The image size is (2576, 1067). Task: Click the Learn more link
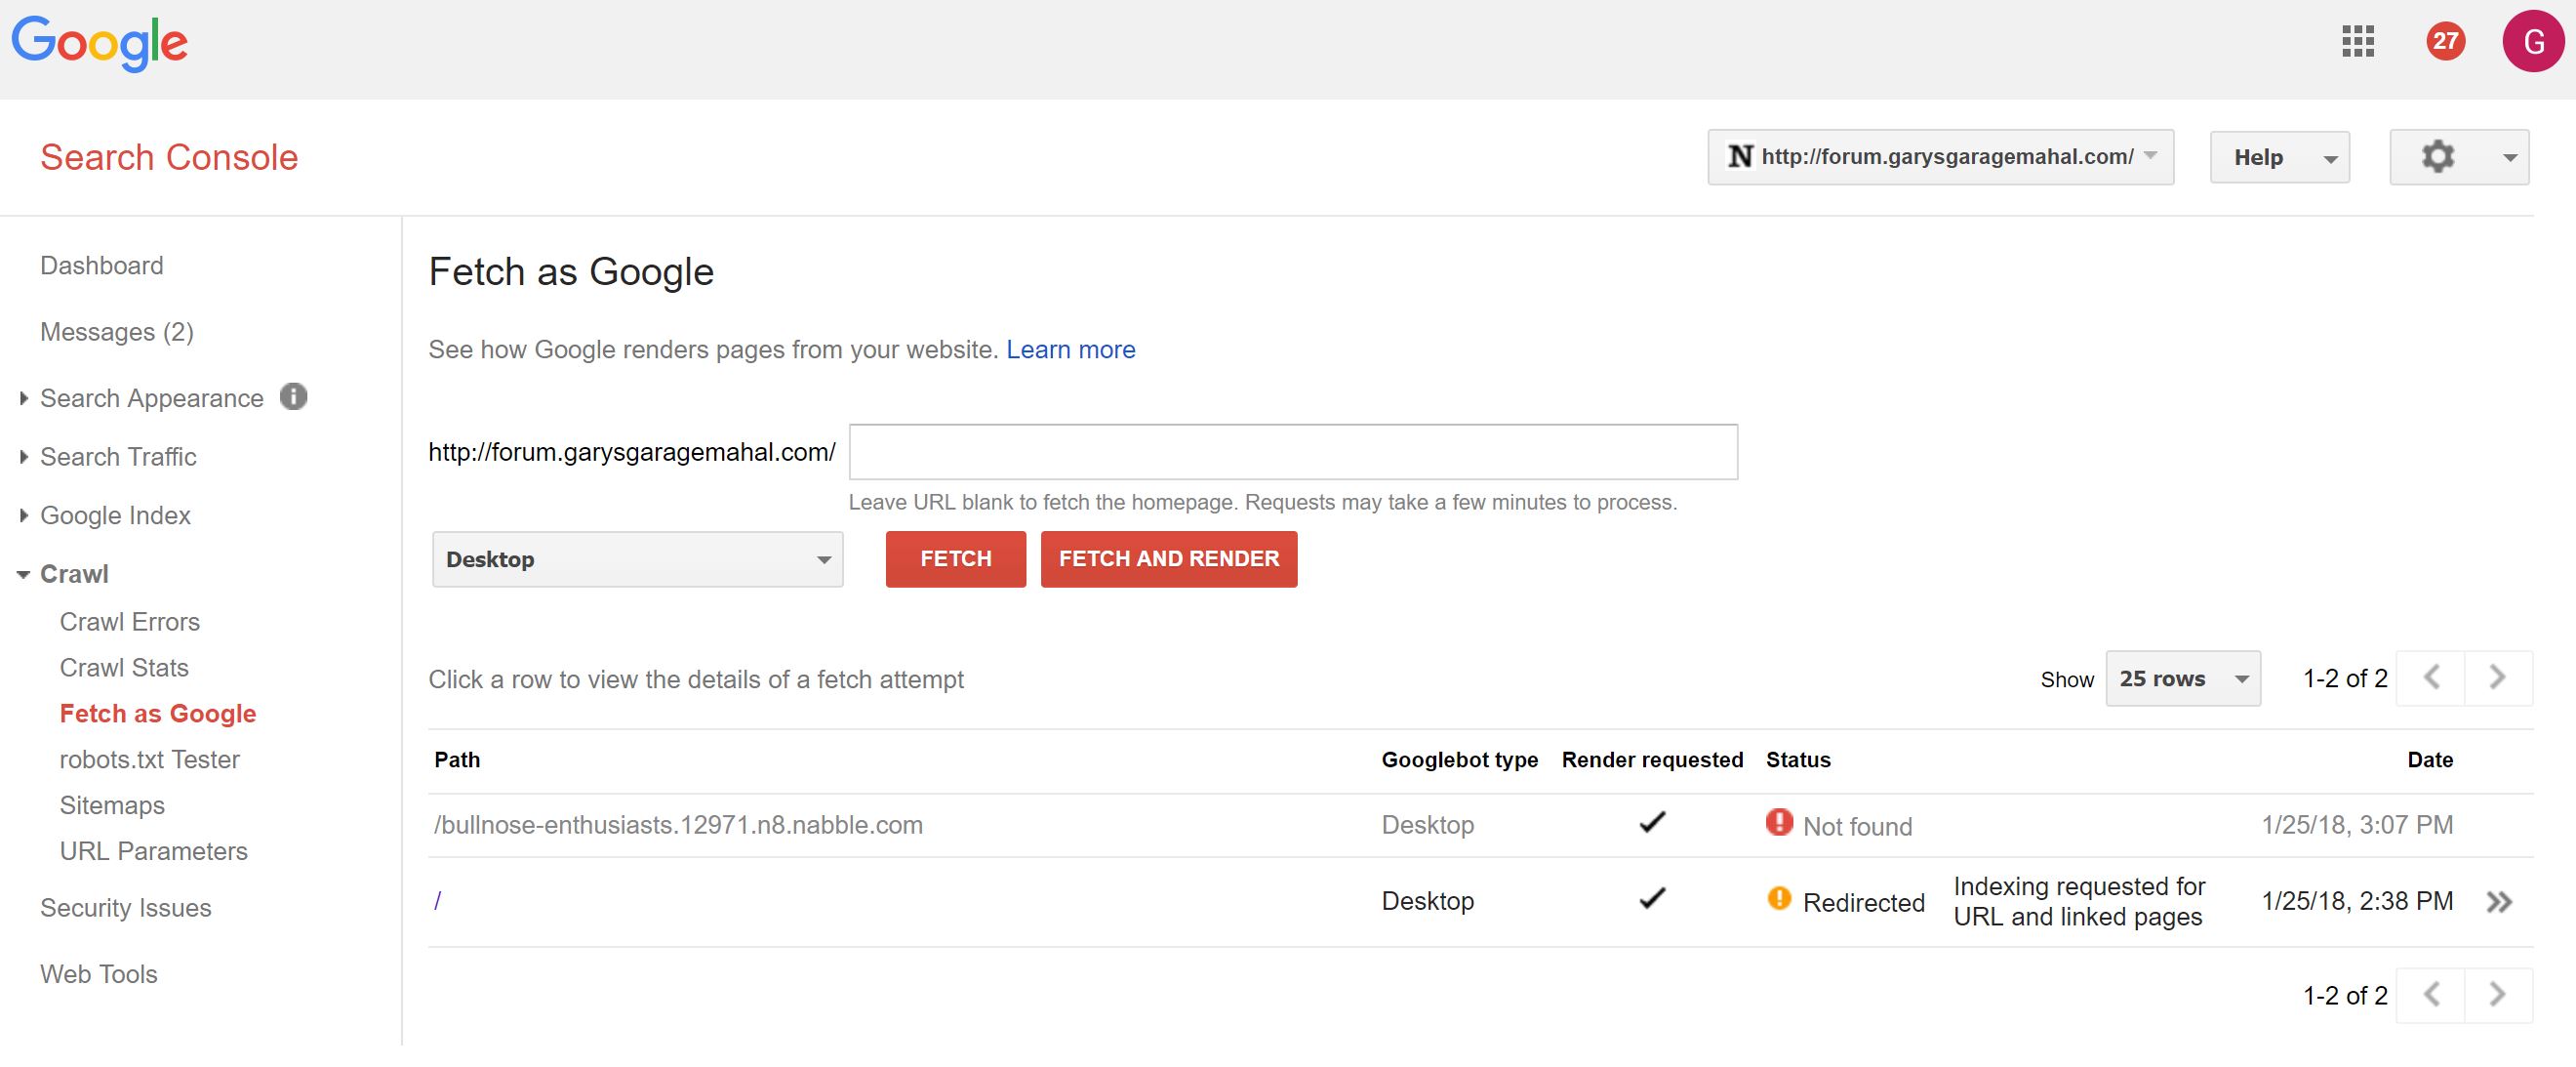pyautogui.click(x=1070, y=350)
